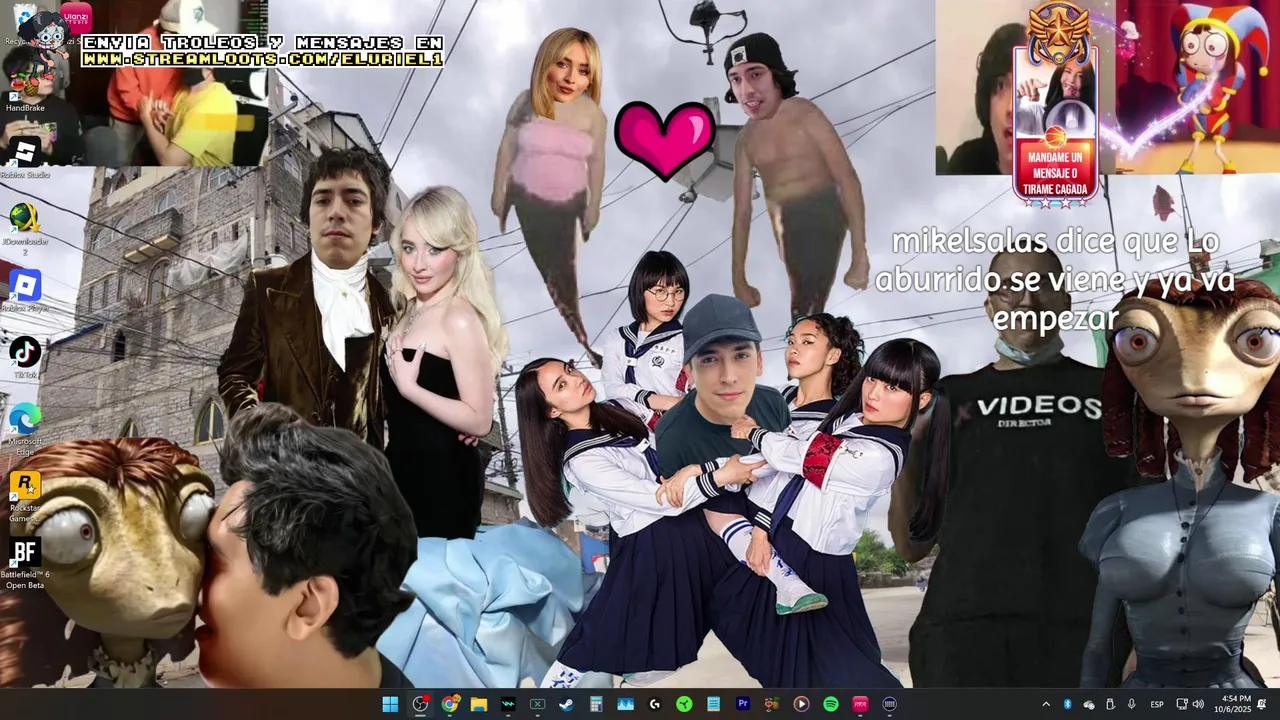Open the Notepad taskbar icon
Screen dimensions: 1280x720
click(x=713, y=704)
